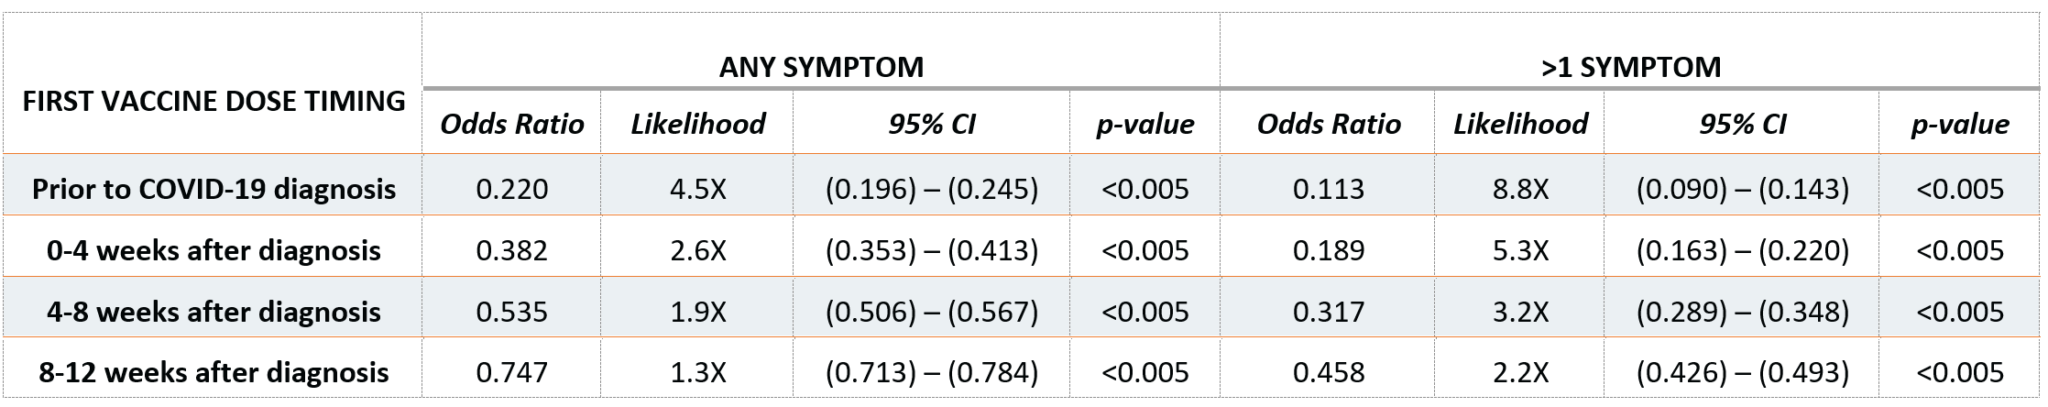Select the 4.5X likelihood cell

tap(698, 189)
